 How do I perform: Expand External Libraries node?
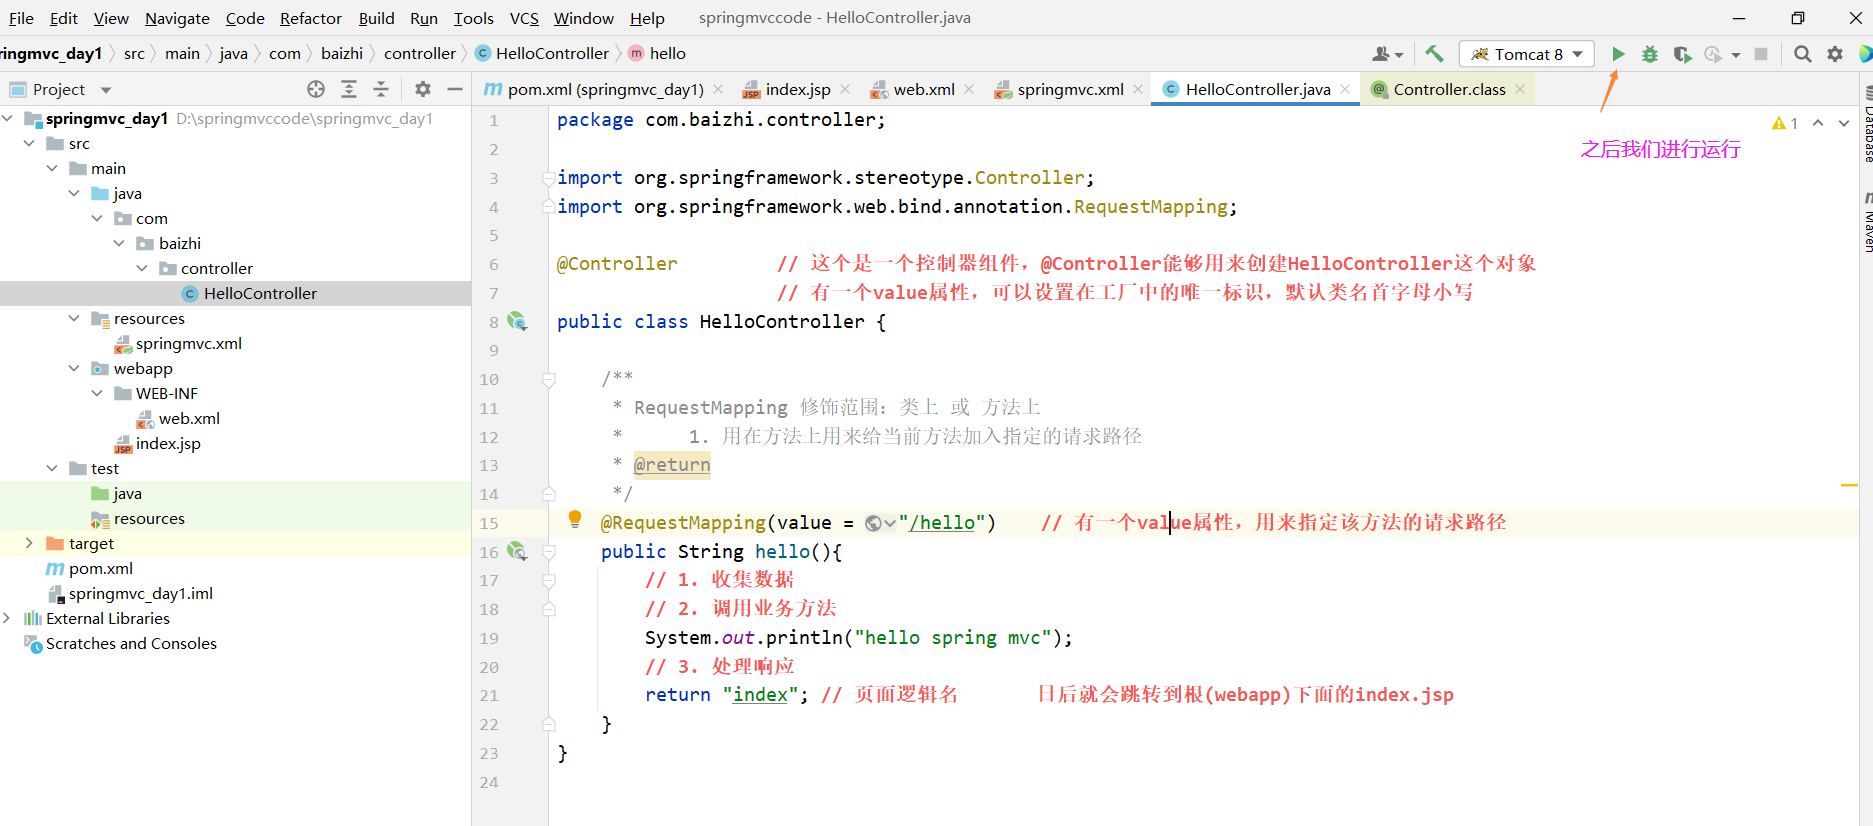click(8, 618)
